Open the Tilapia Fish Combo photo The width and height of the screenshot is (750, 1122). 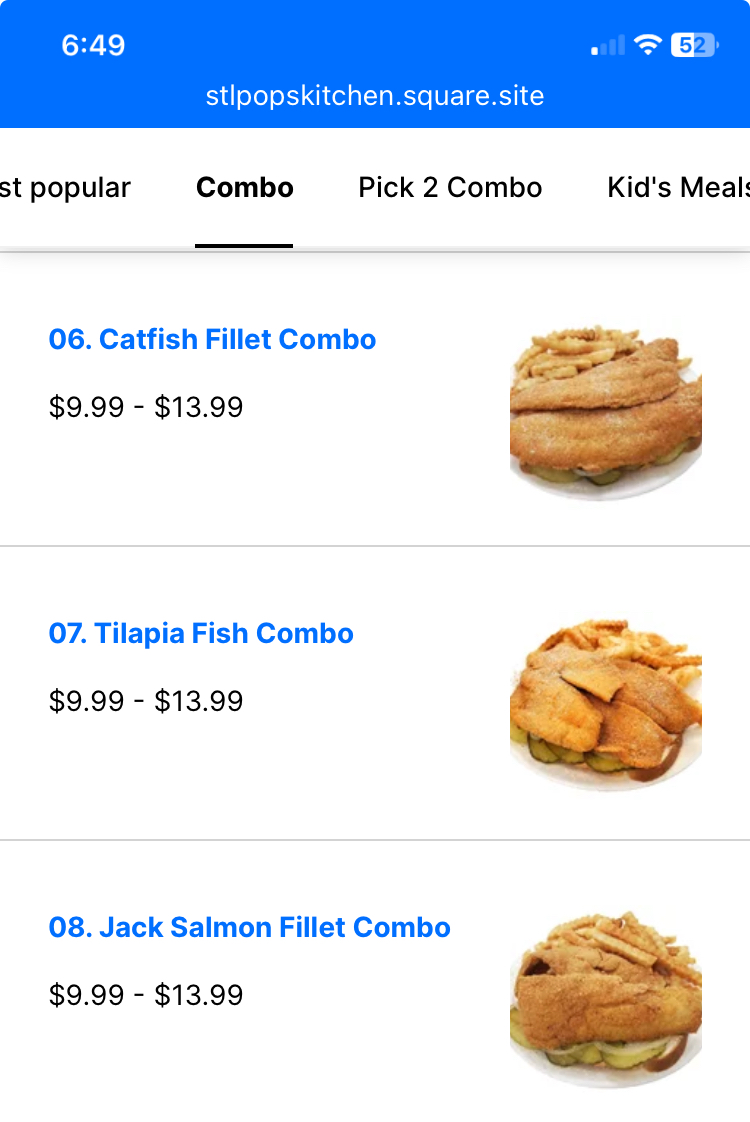(605, 705)
